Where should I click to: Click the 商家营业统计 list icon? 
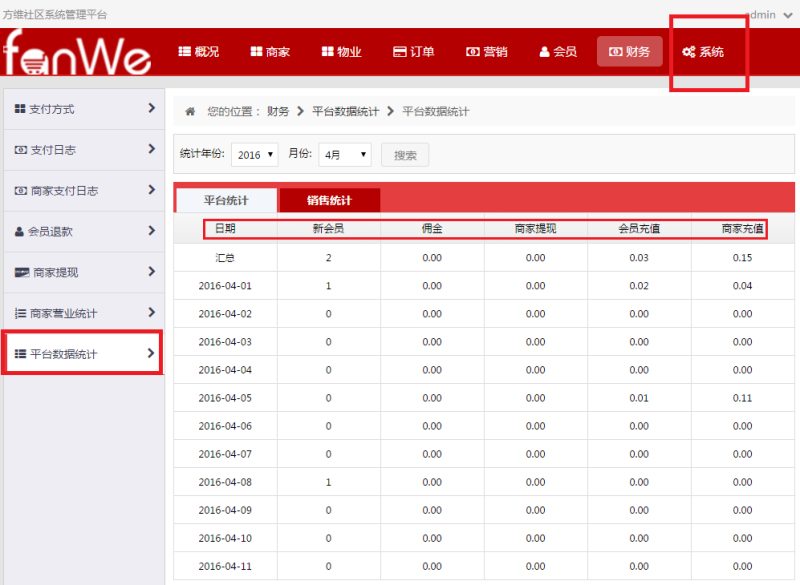point(20,313)
